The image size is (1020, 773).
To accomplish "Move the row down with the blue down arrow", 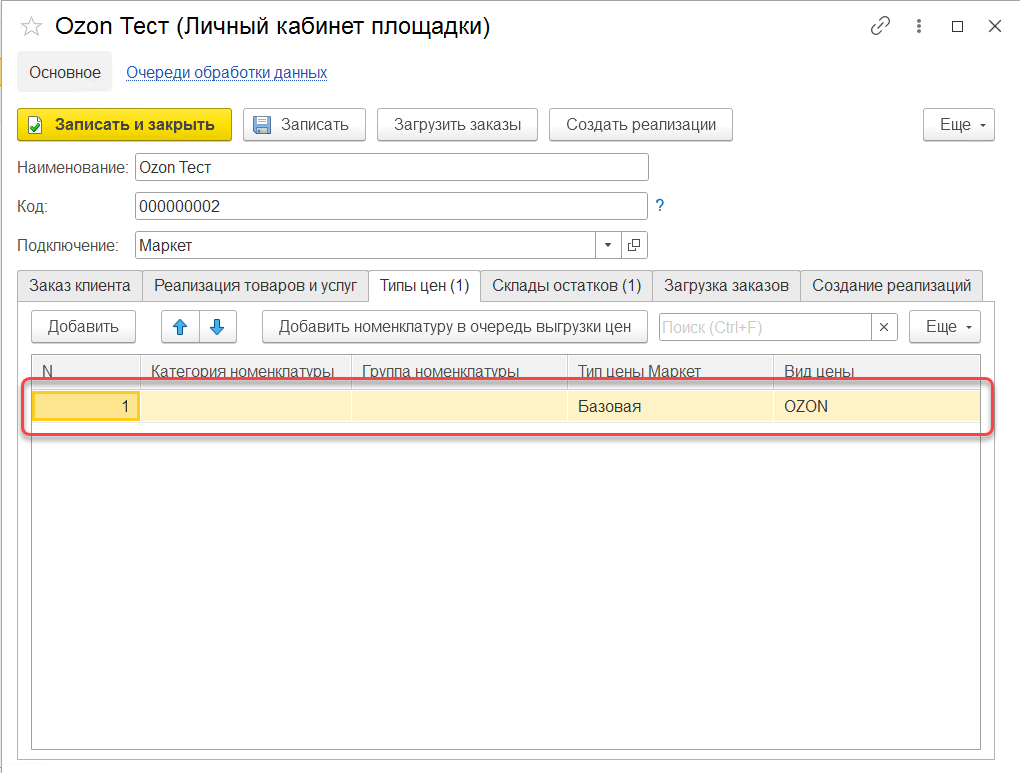I will point(217,327).
